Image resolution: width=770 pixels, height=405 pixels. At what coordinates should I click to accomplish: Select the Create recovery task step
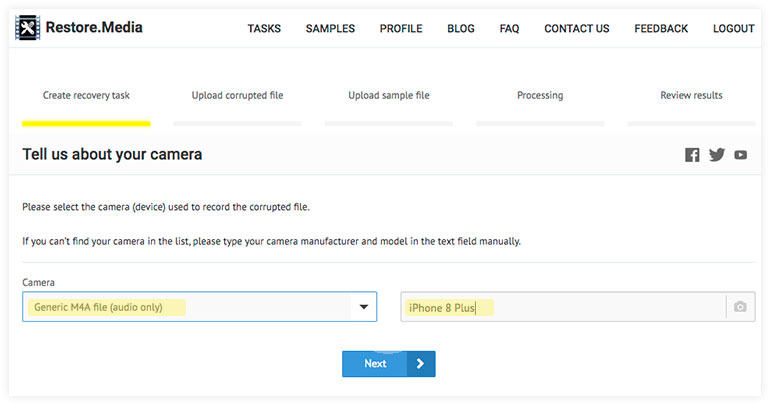point(86,95)
